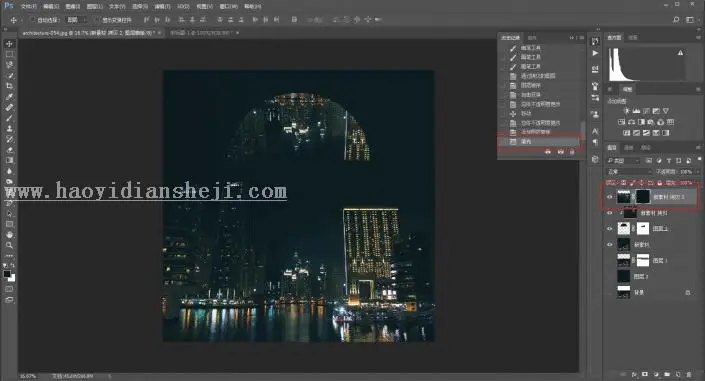This screenshot has width=705, height=381.
Task: Open the 窗口 menu
Action: [x=228, y=6]
